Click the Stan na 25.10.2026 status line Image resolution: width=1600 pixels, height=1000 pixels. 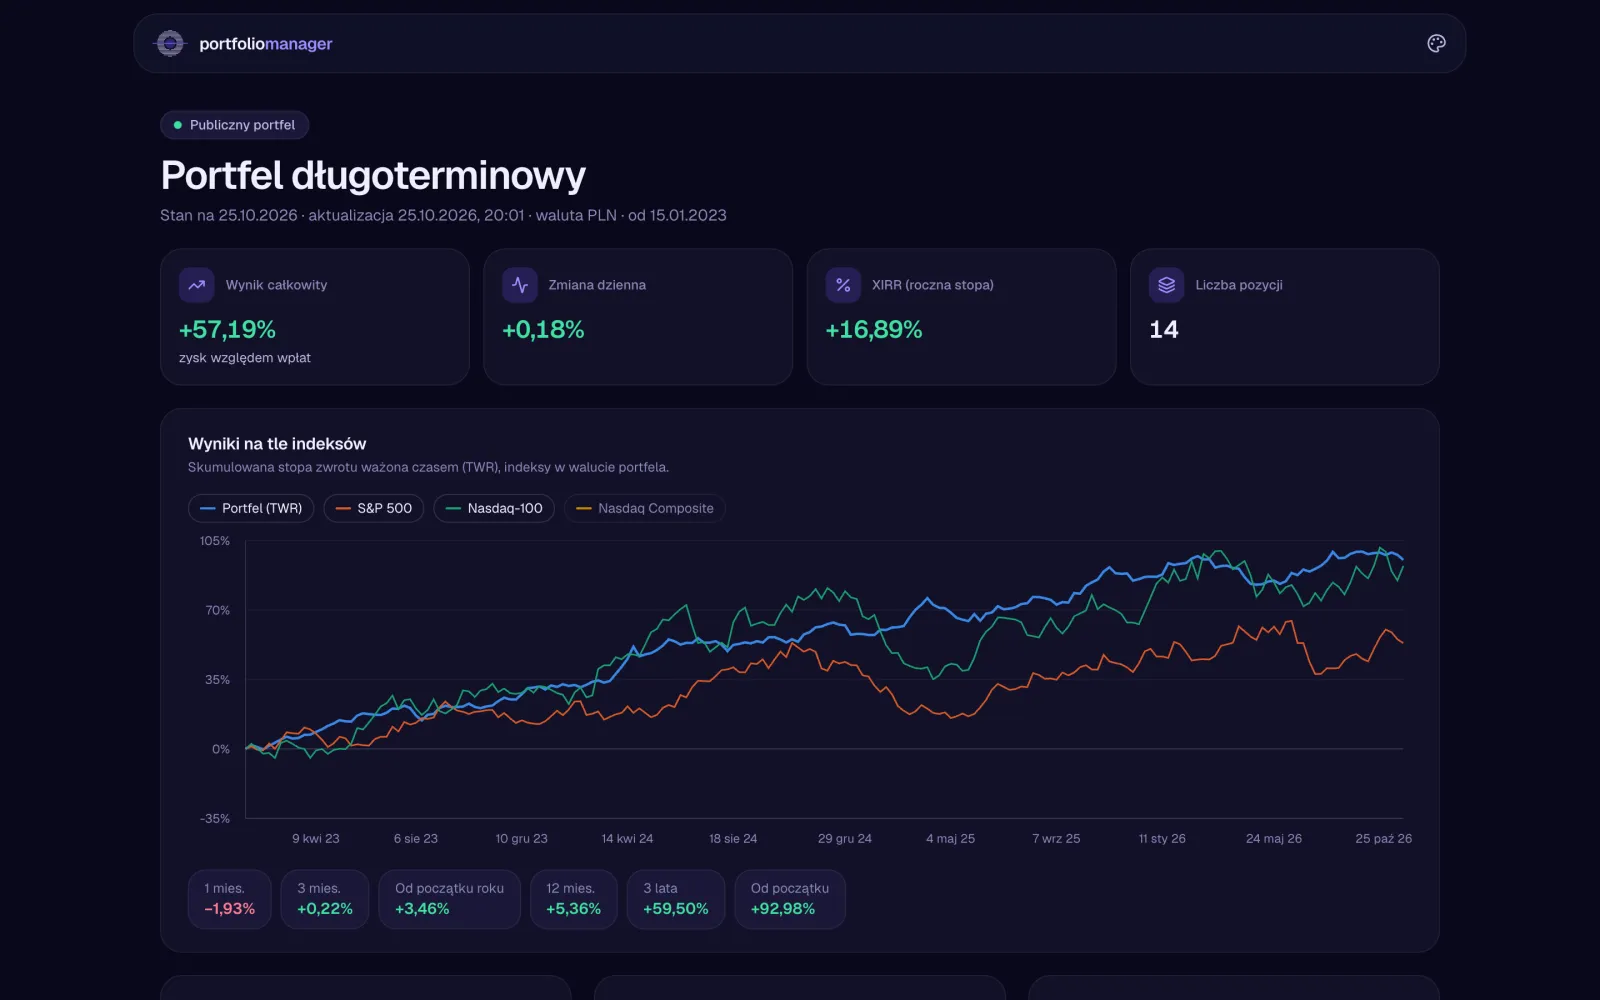[443, 215]
